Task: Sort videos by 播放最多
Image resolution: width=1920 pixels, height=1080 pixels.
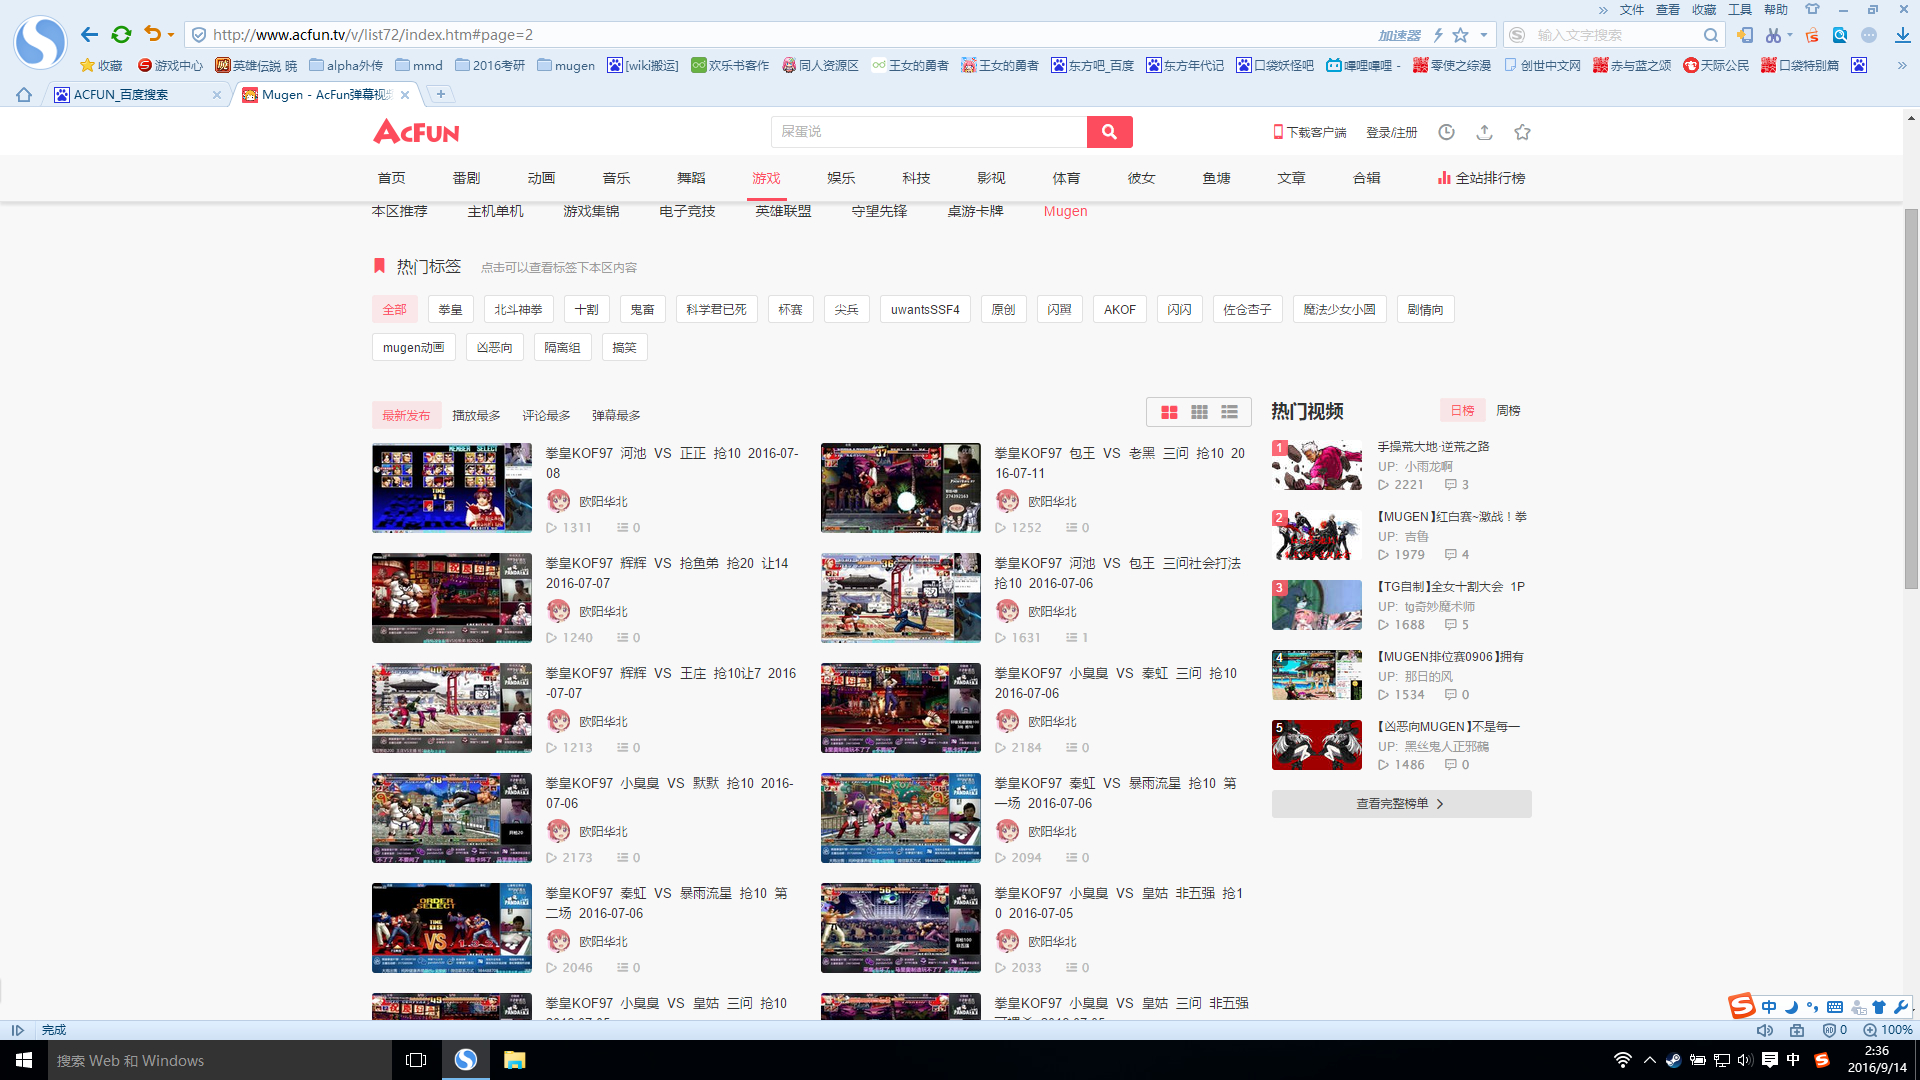Action: 476,415
